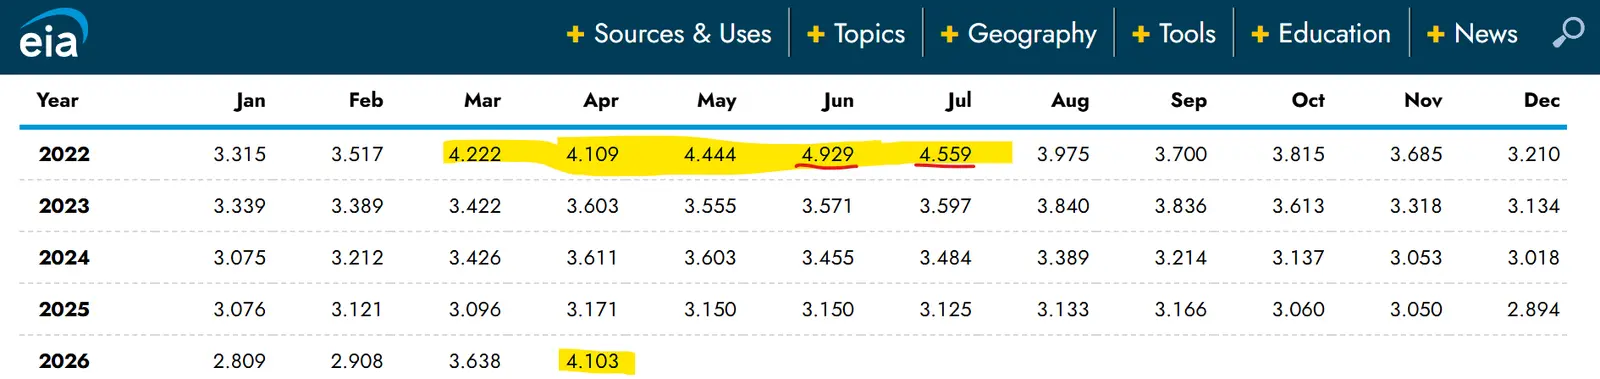The width and height of the screenshot is (1600, 379).
Task: Click the 3.700 value for September 2022
Action: [1181, 154]
